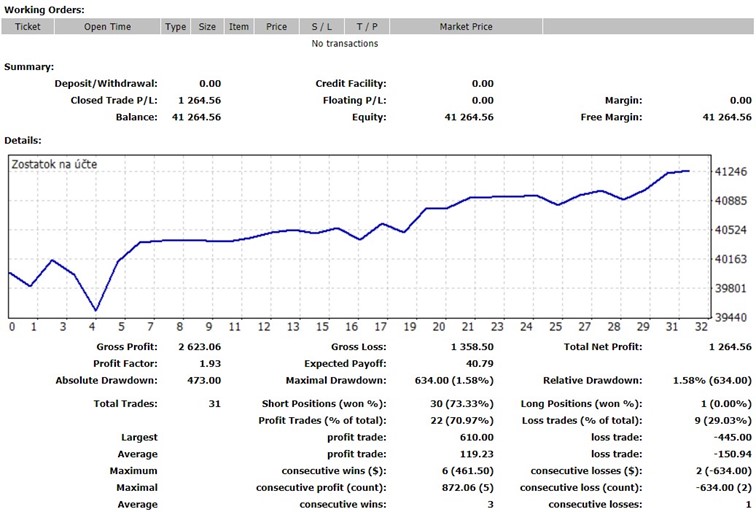The image size is (756, 512).
Task: Click the Size column header
Action: (207, 27)
